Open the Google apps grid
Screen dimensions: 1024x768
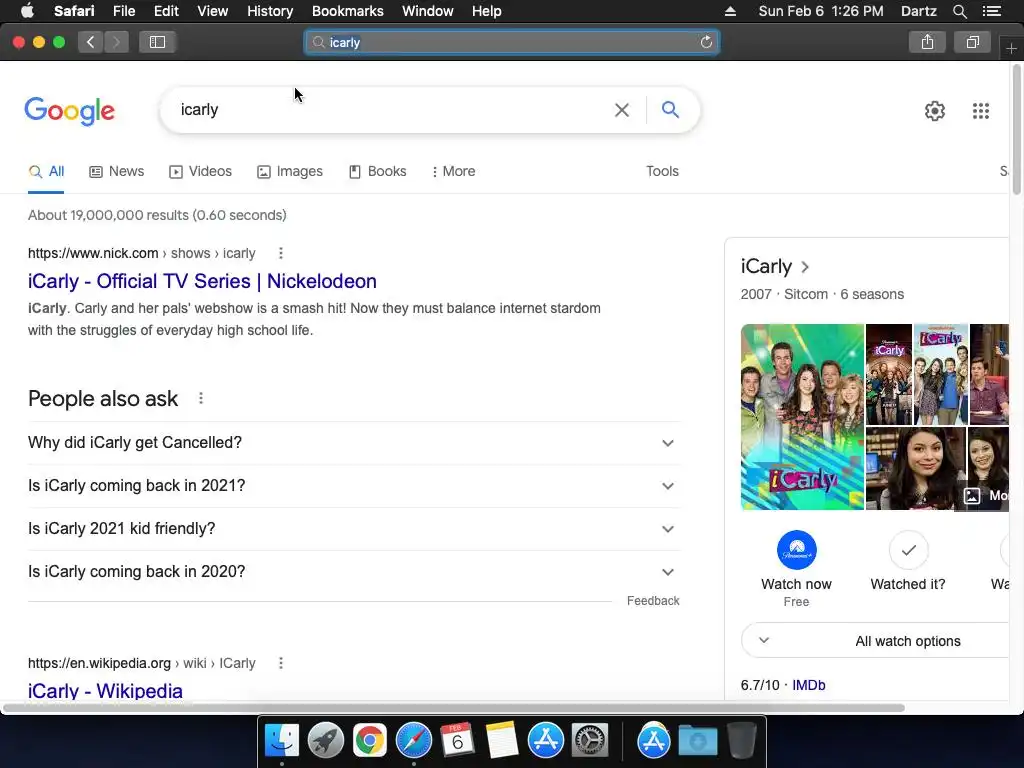(981, 111)
